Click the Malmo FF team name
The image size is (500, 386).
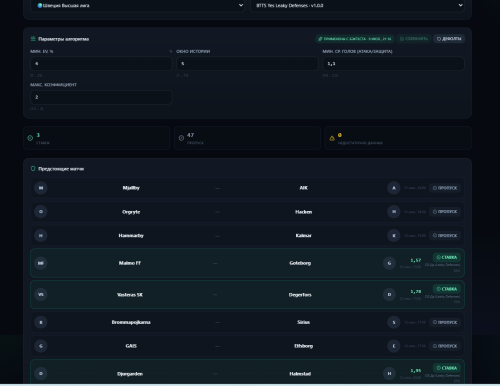130,263
